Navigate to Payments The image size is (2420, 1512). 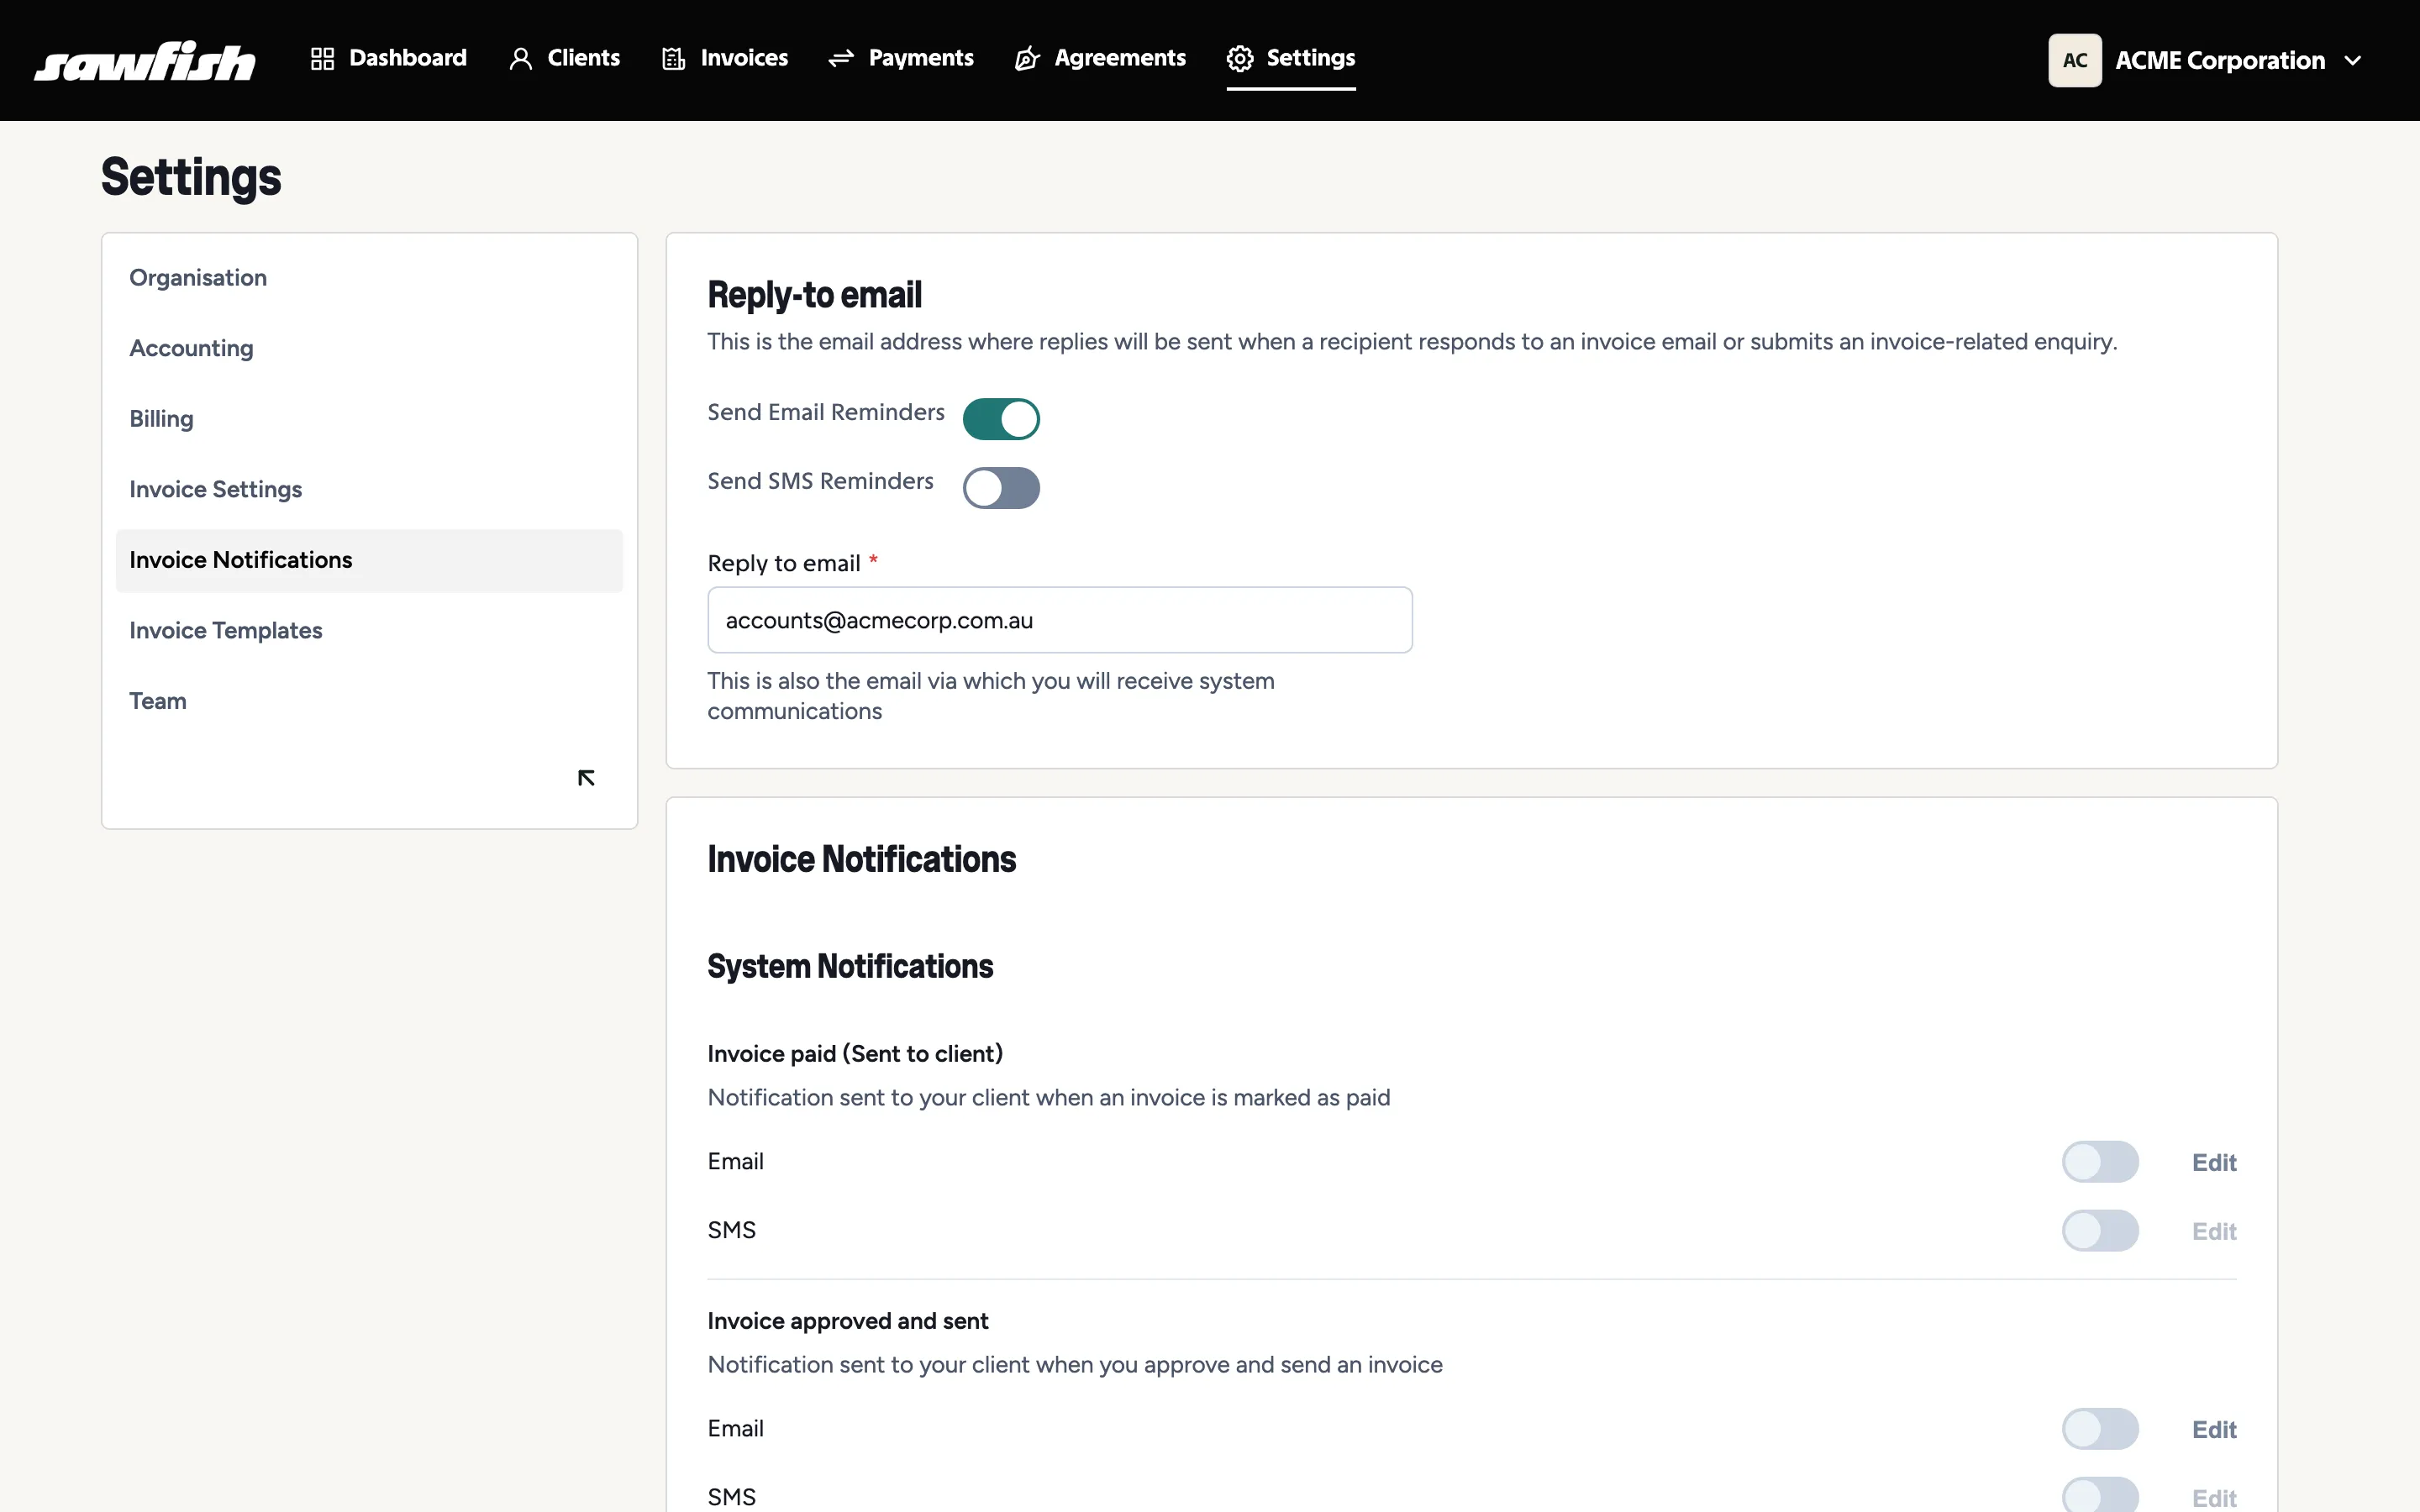pos(901,59)
